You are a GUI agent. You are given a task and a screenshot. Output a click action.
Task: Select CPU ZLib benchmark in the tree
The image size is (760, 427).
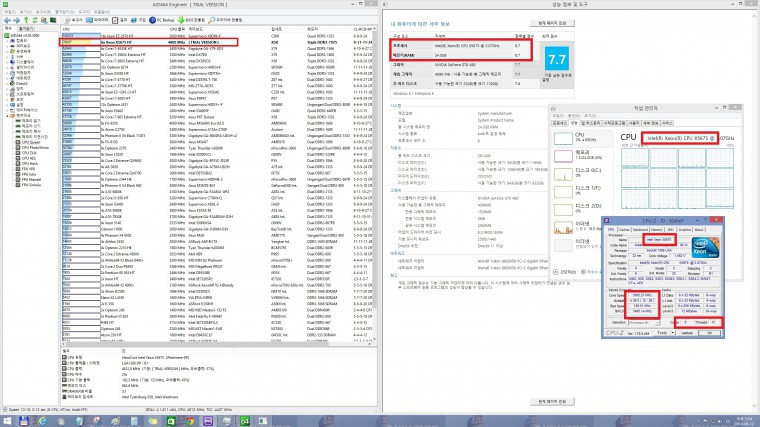[x=26, y=153]
